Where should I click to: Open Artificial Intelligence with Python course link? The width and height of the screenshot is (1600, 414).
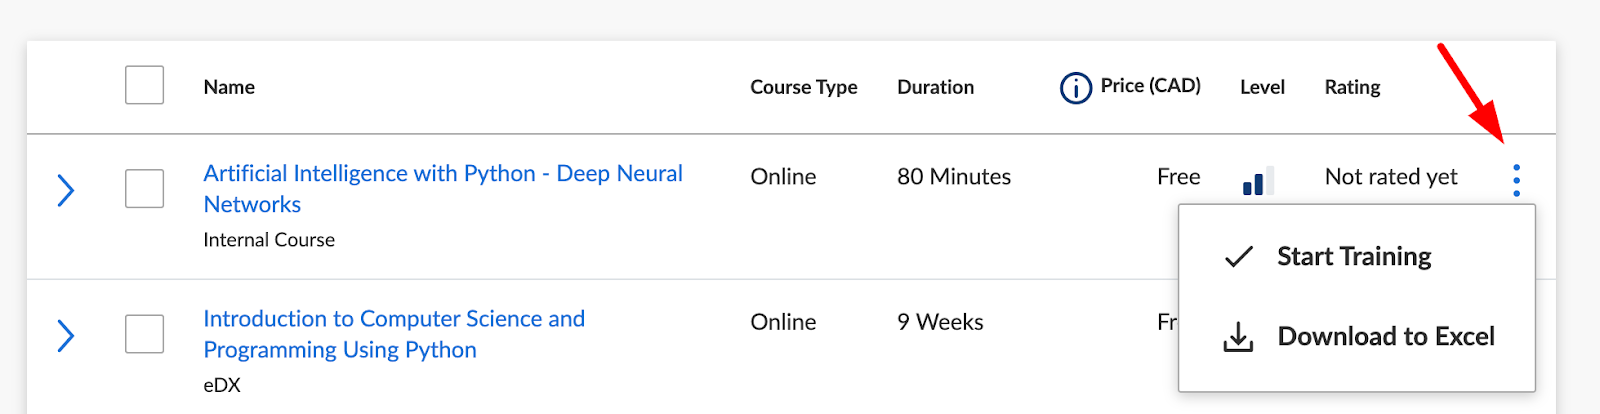click(x=443, y=188)
